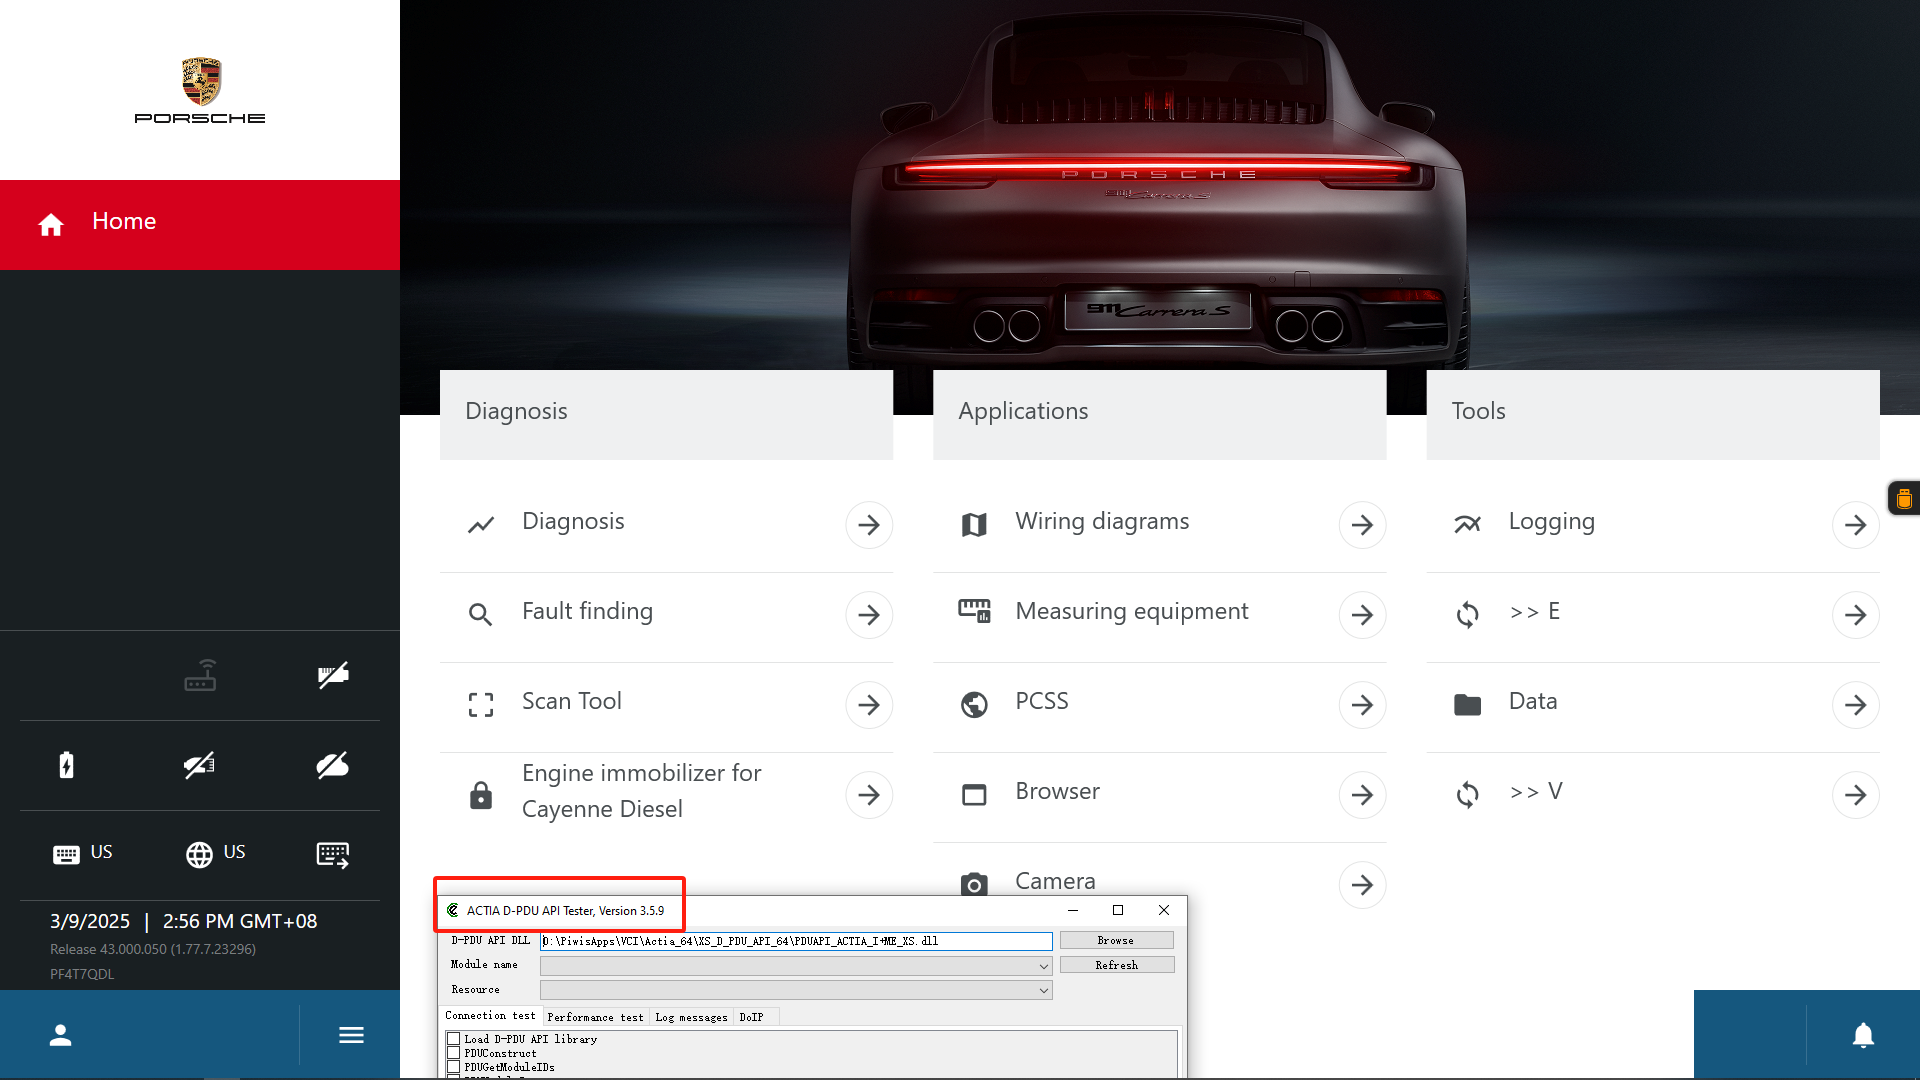Click the Browse button
Screen dimensions: 1920x1080
coord(1116,940)
